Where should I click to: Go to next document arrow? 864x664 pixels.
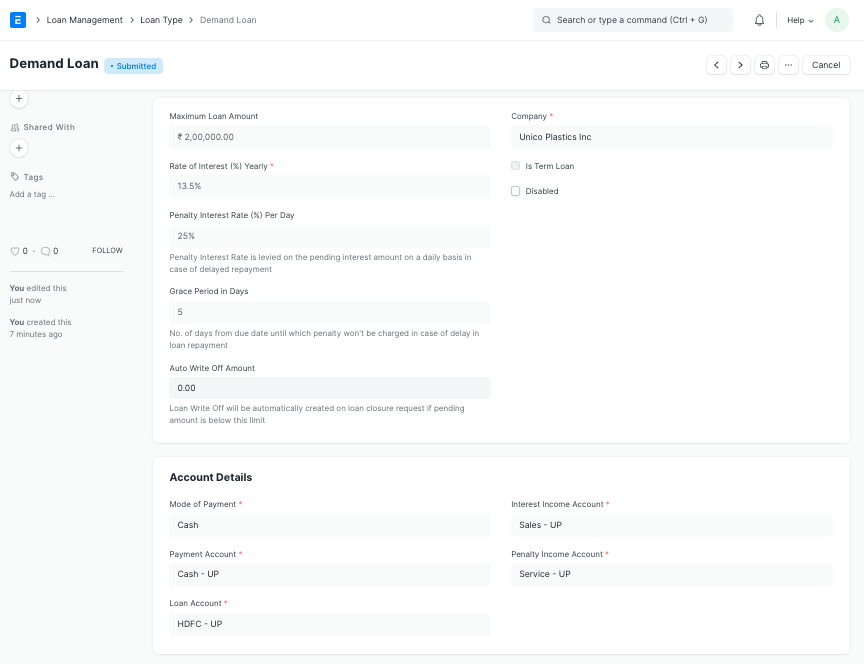coord(740,65)
